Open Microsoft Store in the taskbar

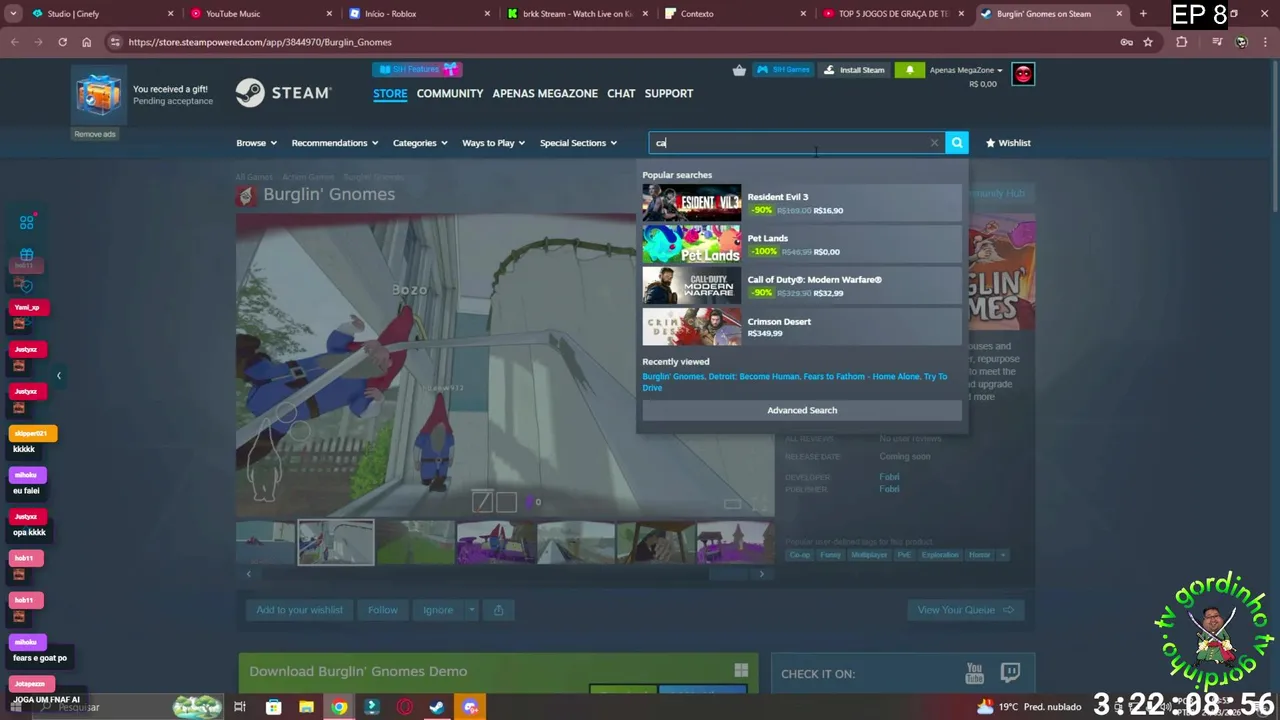[273, 707]
